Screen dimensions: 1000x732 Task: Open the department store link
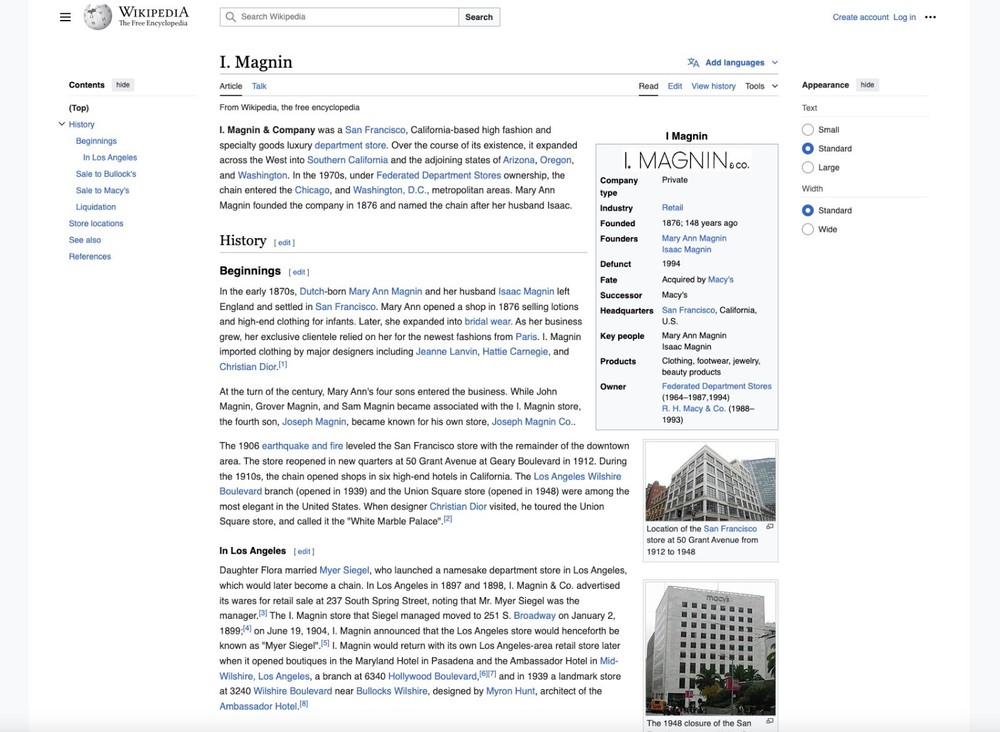click(350, 145)
